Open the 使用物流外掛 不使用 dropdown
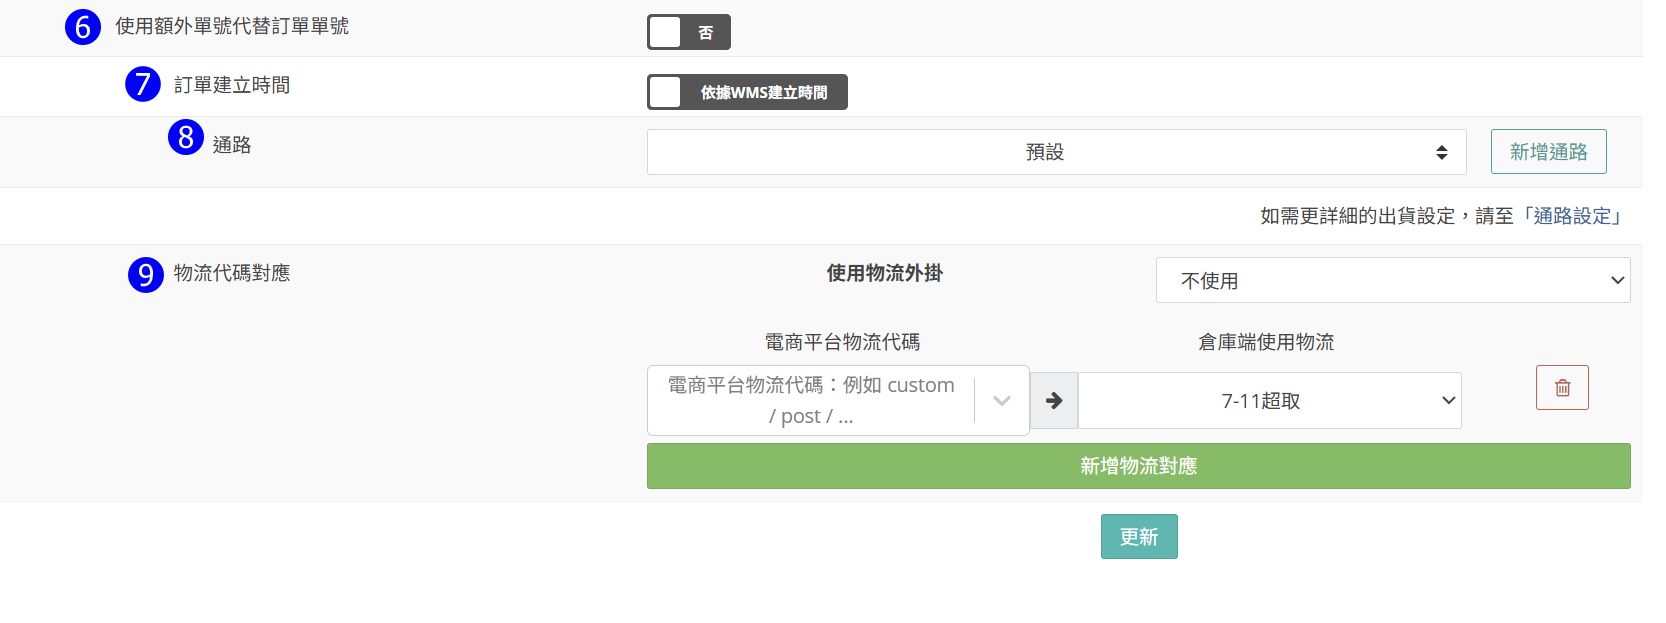Image resolution: width=1666 pixels, height=623 pixels. pos(1392,281)
